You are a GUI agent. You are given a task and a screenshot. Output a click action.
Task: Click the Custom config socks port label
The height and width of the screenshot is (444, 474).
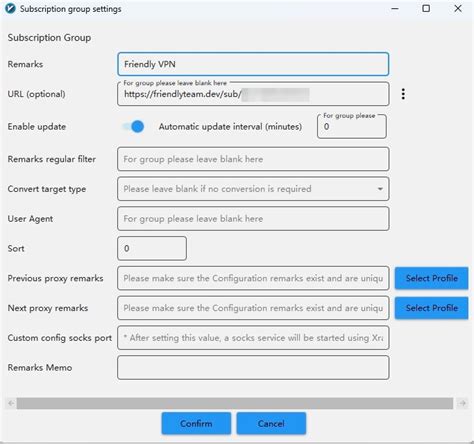pos(60,338)
